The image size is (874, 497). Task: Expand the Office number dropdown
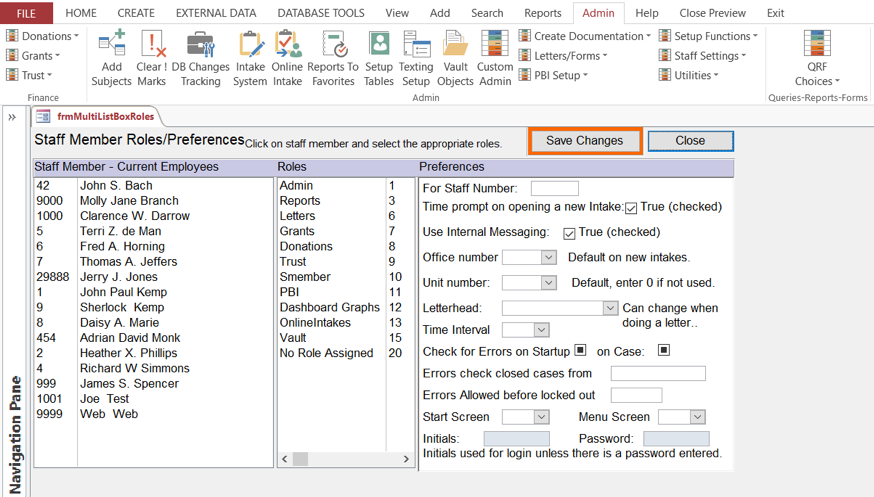click(x=548, y=258)
